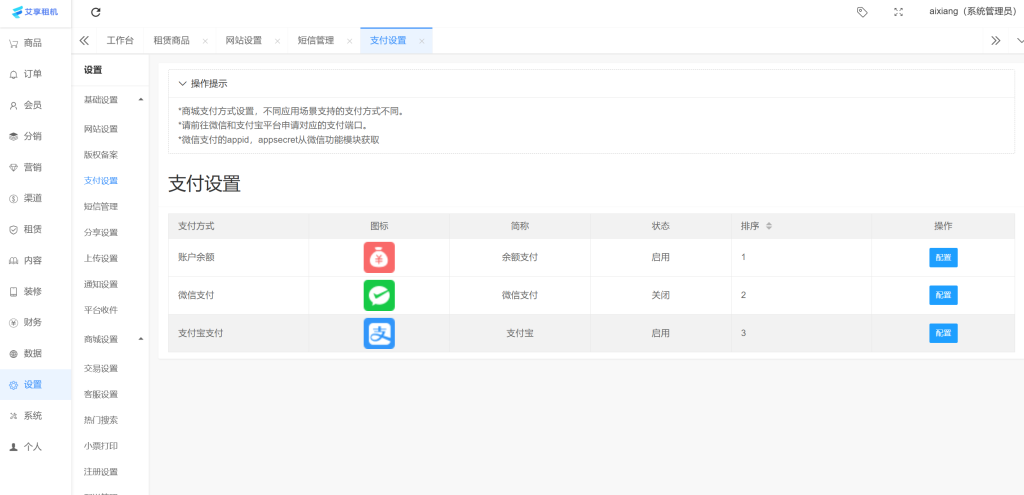The width and height of the screenshot is (1024, 495).
Task: Switch to the 网站设置 tab
Action: tap(244, 40)
